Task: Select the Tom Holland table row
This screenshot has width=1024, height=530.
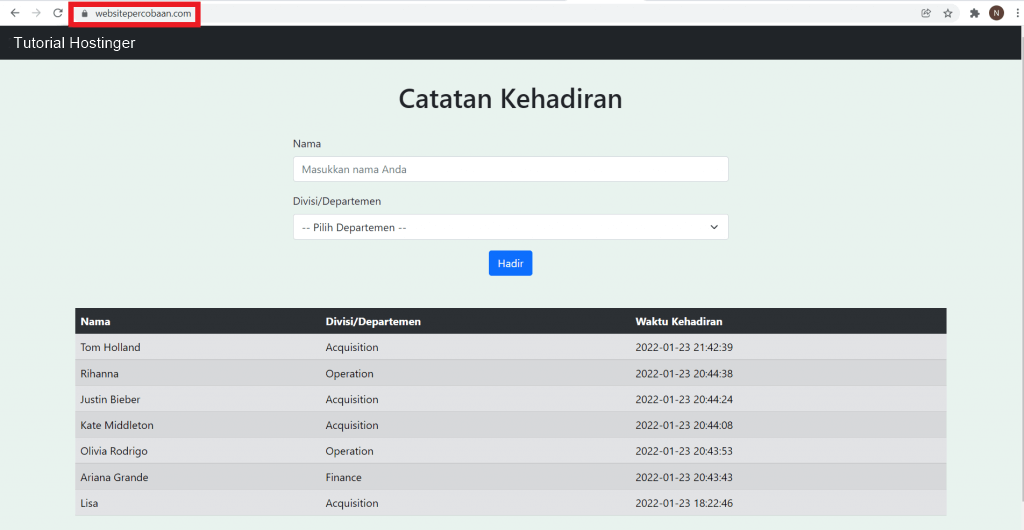Action: [x=510, y=347]
